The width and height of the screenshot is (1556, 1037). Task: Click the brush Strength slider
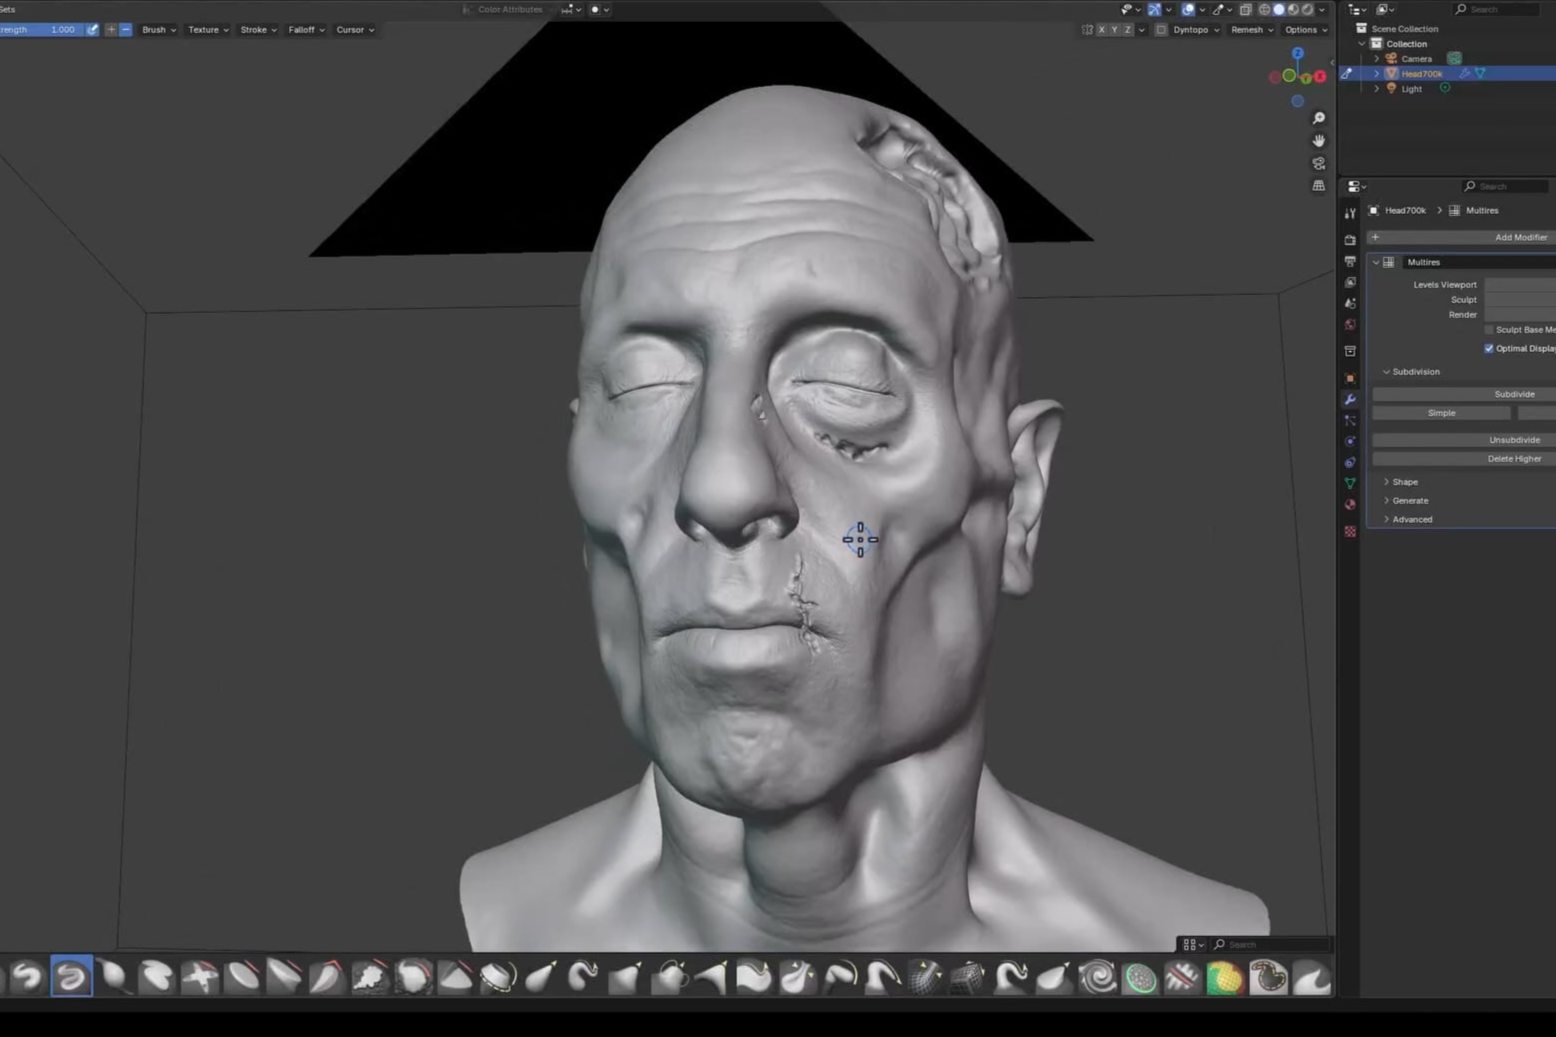pos(40,30)
